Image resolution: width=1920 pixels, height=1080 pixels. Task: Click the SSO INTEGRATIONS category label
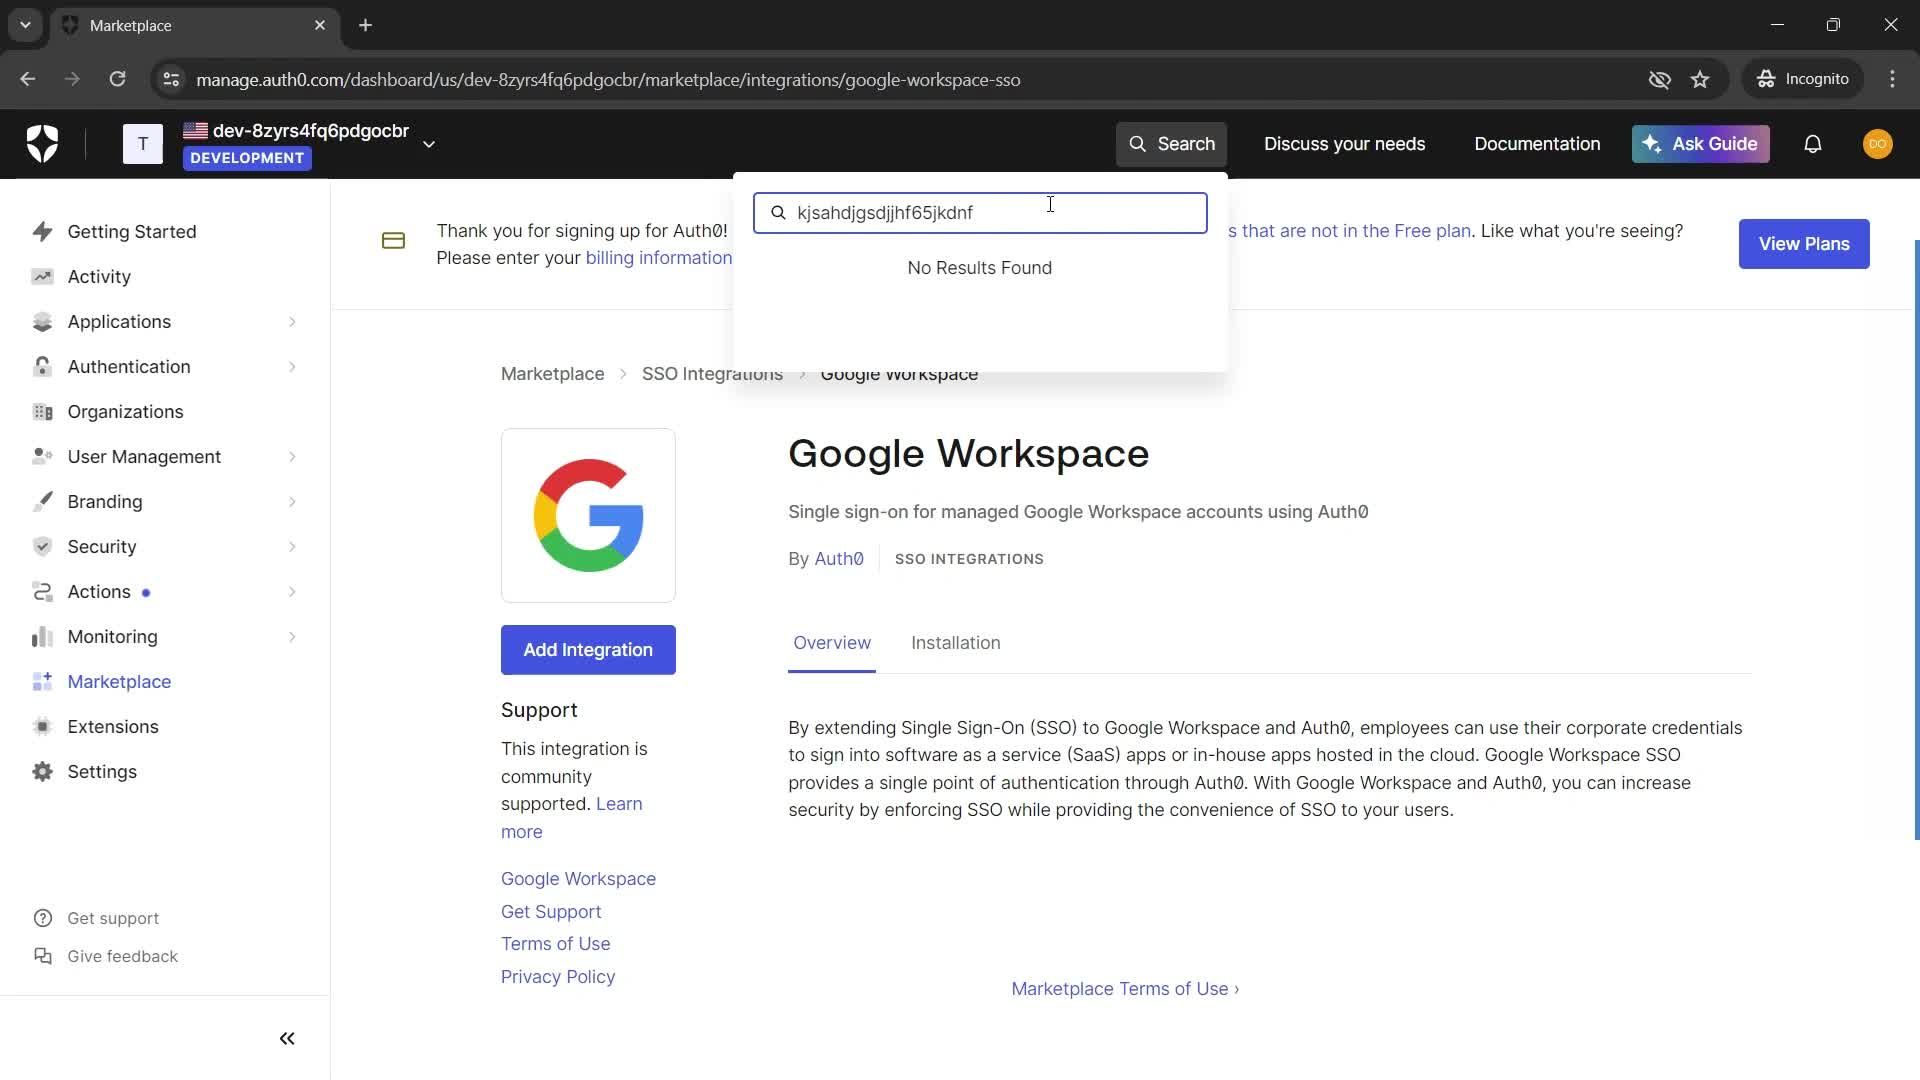pyautogui.click(x=969, y=559)
